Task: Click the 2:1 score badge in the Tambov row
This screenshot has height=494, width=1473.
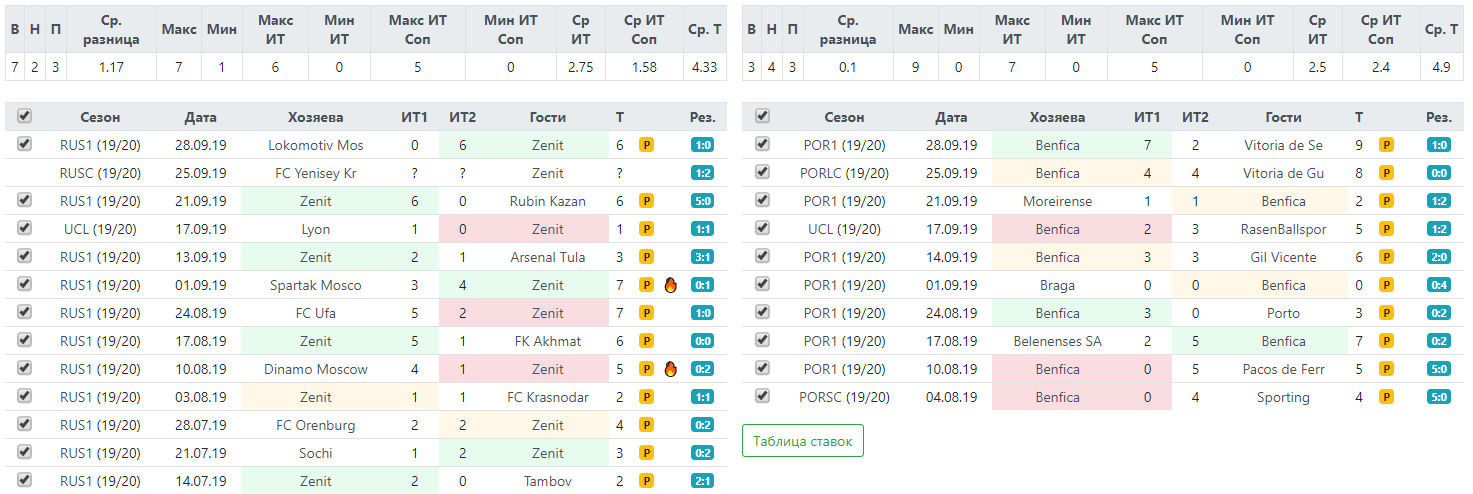Action: [702, 481]
